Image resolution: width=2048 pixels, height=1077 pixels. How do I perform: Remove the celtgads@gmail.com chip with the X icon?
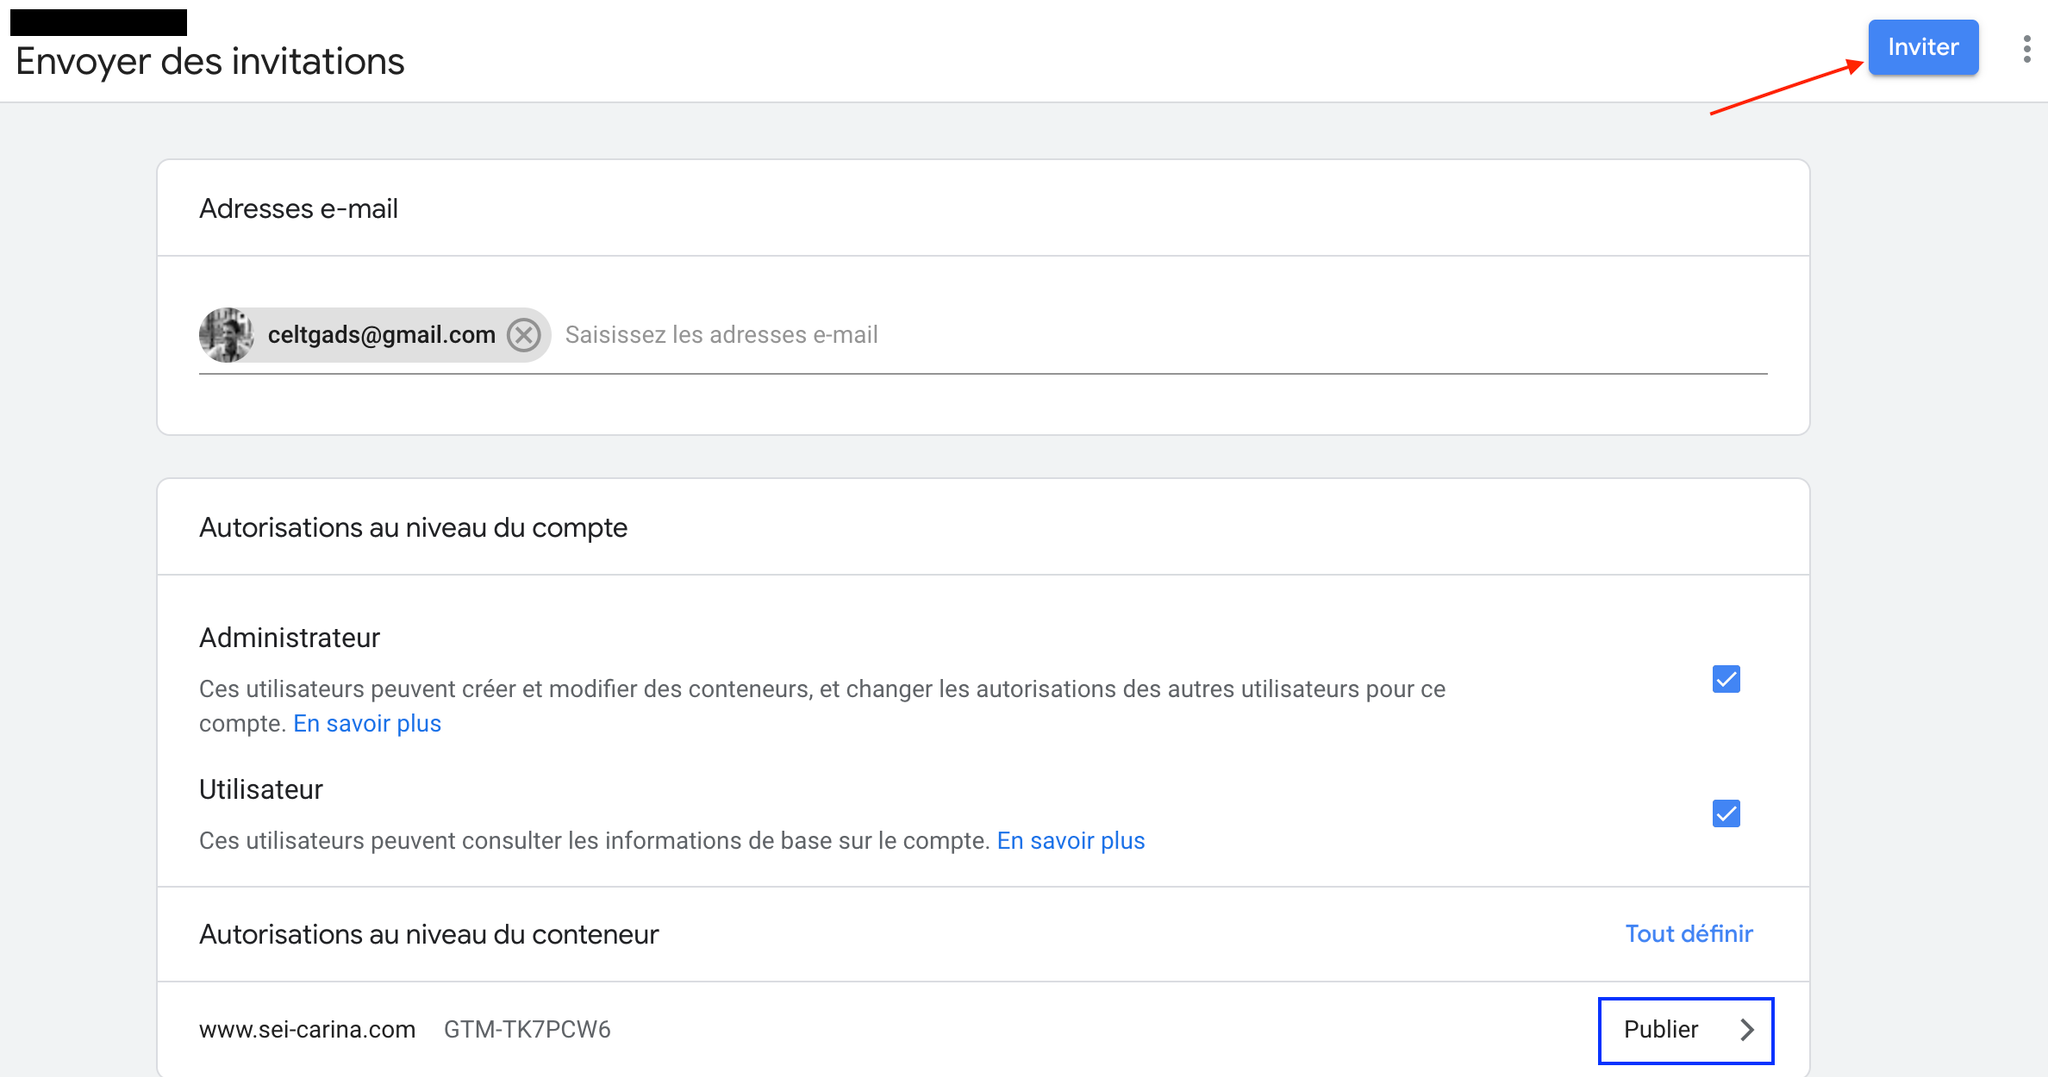click(x=523, y=335)
